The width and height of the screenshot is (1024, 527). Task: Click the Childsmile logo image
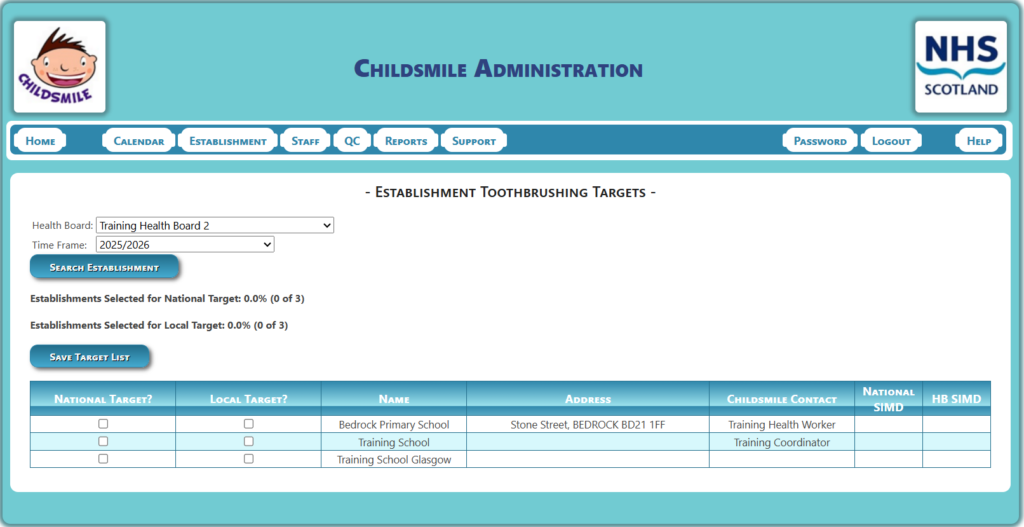point(60,67)
